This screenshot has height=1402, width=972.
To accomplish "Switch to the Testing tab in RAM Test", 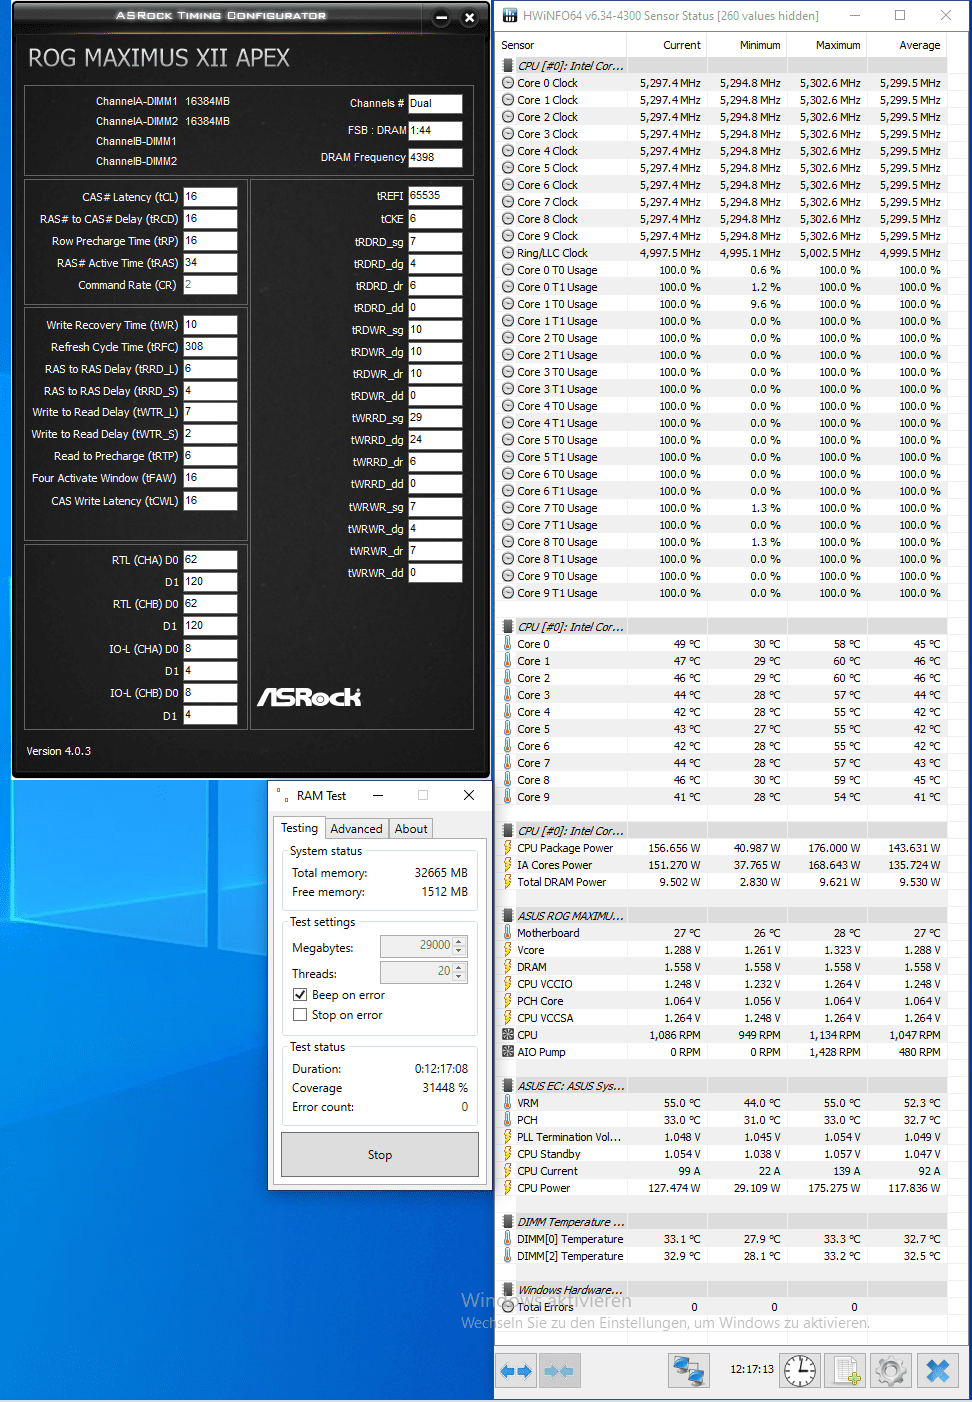I will coord(299,828).
